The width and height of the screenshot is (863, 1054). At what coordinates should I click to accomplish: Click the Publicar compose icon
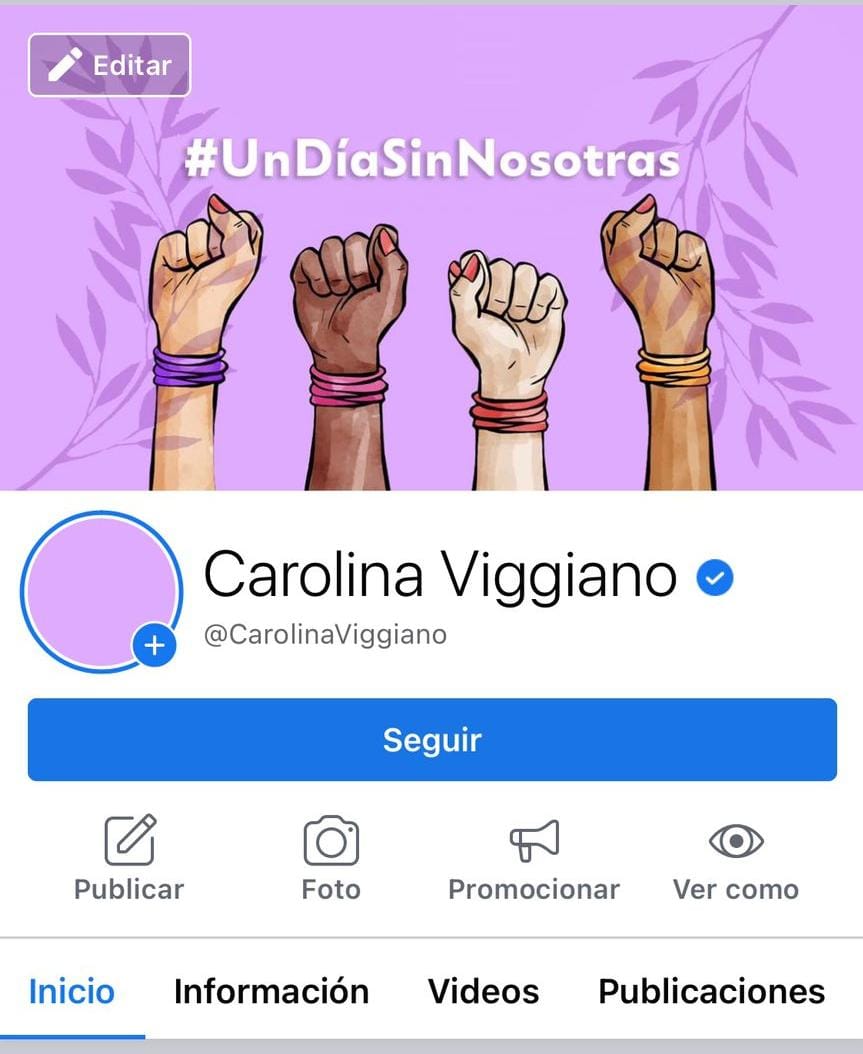pyautogui.click(x=130, y=840)
